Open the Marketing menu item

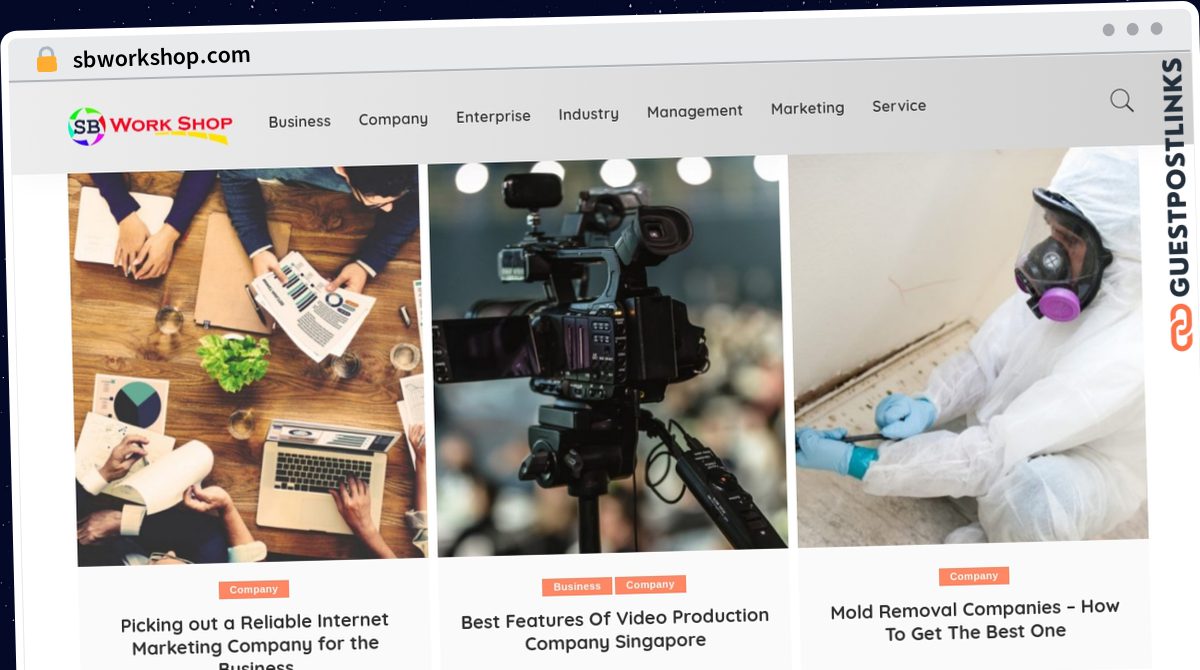tap(807, 108)
